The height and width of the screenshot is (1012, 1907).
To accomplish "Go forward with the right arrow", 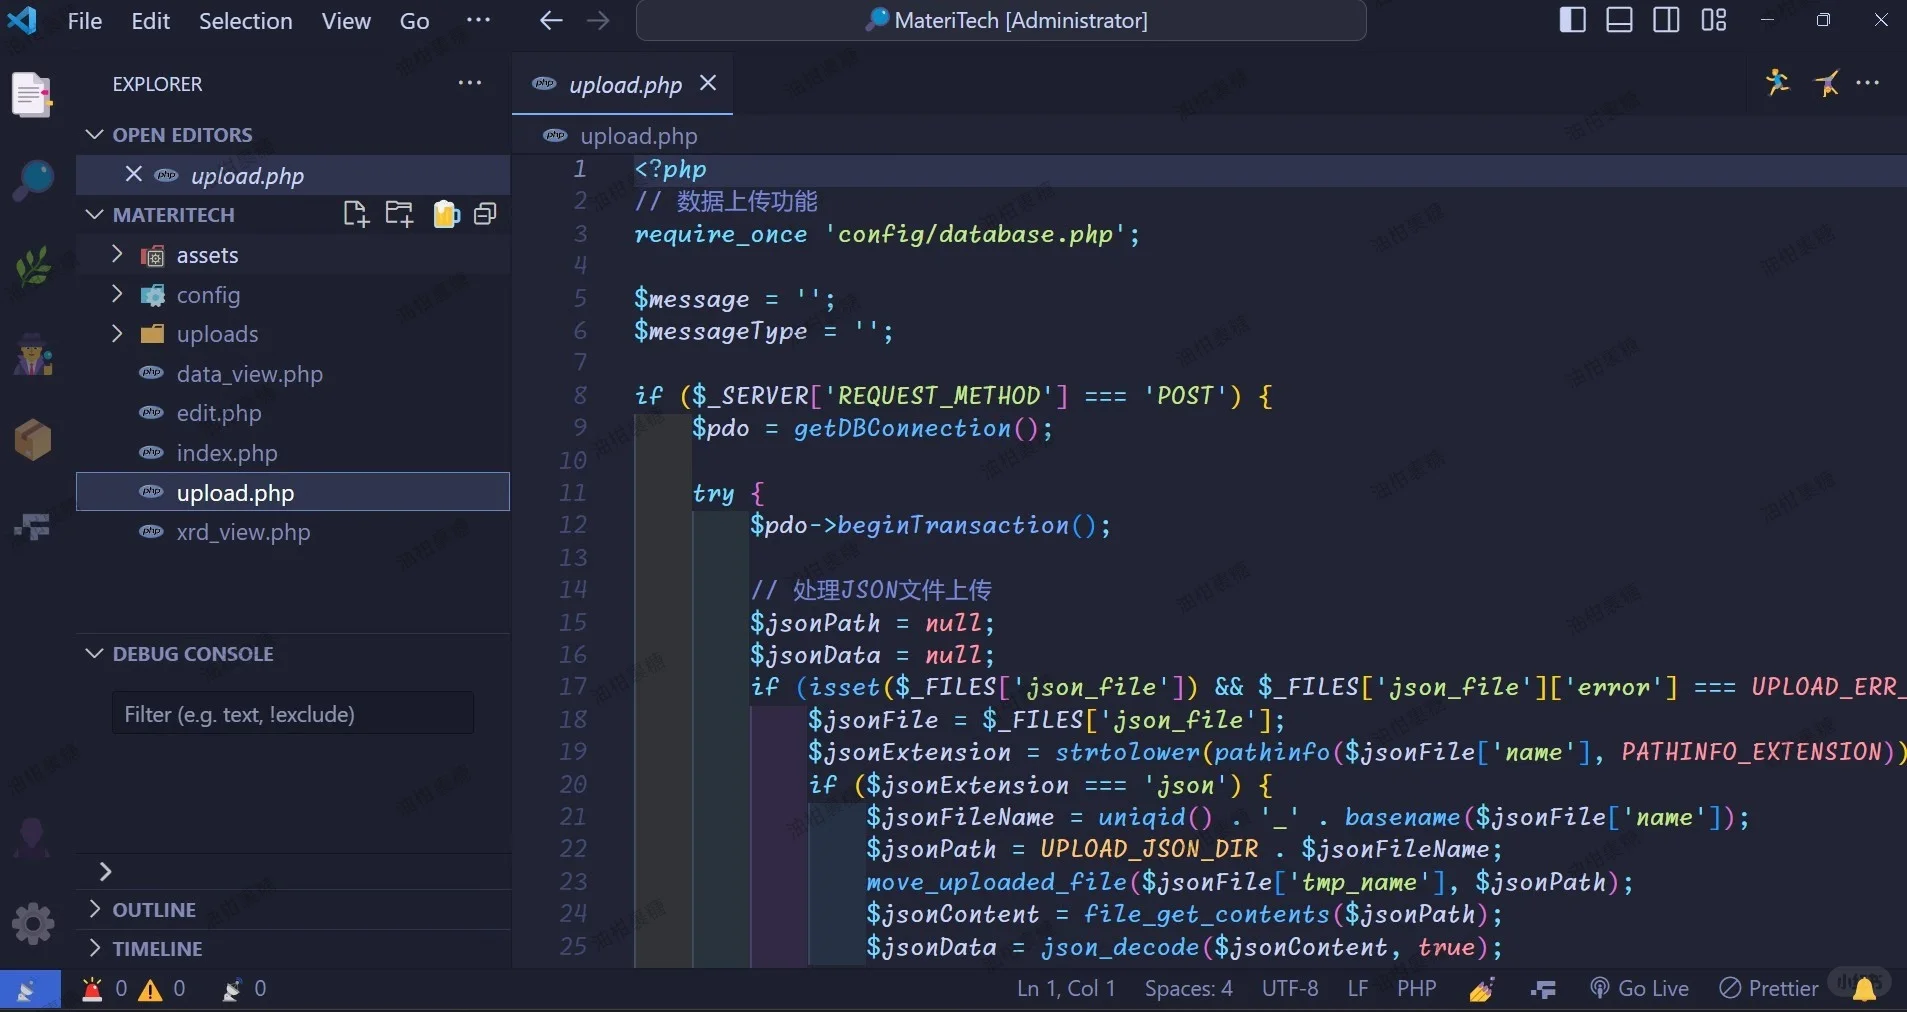I will pos(598,21).
